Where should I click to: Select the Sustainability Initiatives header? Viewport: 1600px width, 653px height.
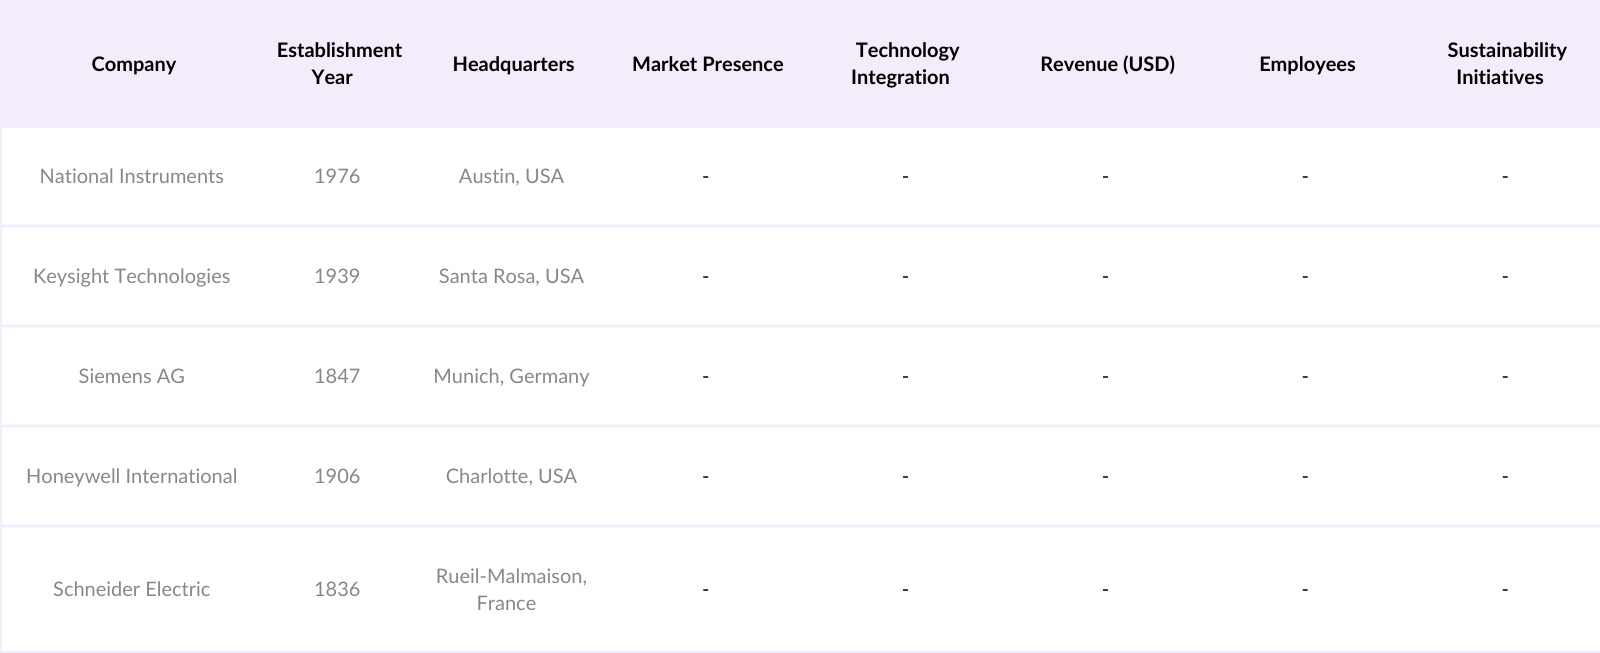pos(1505,63)
